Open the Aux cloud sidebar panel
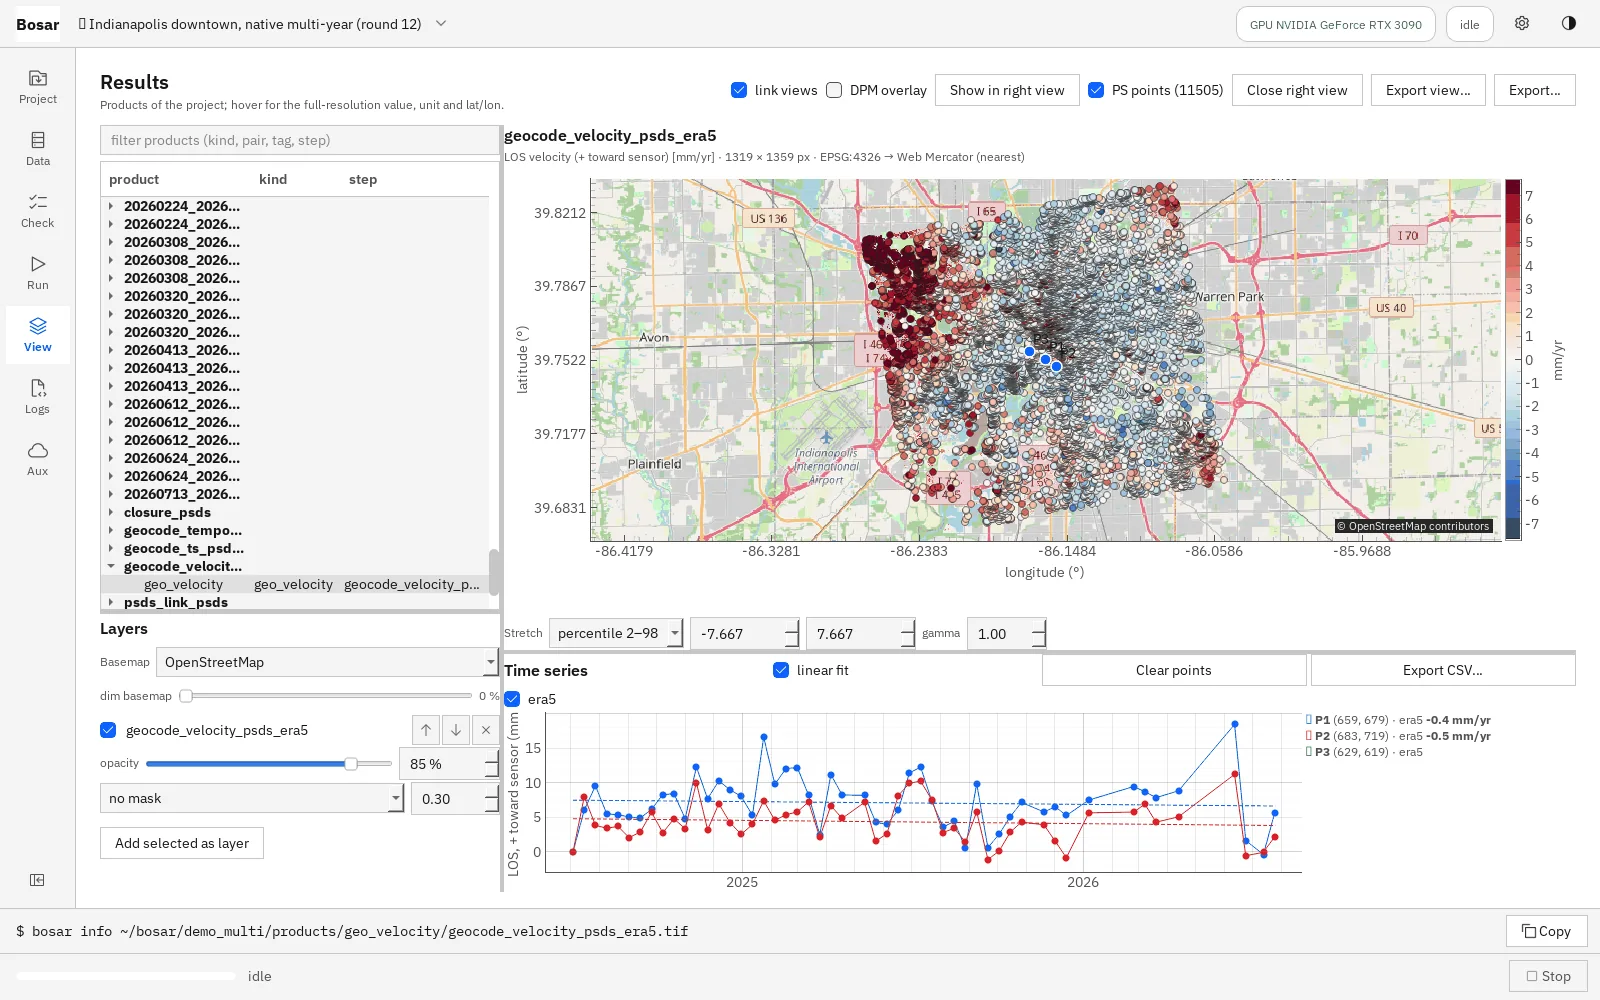 (38, 458)
